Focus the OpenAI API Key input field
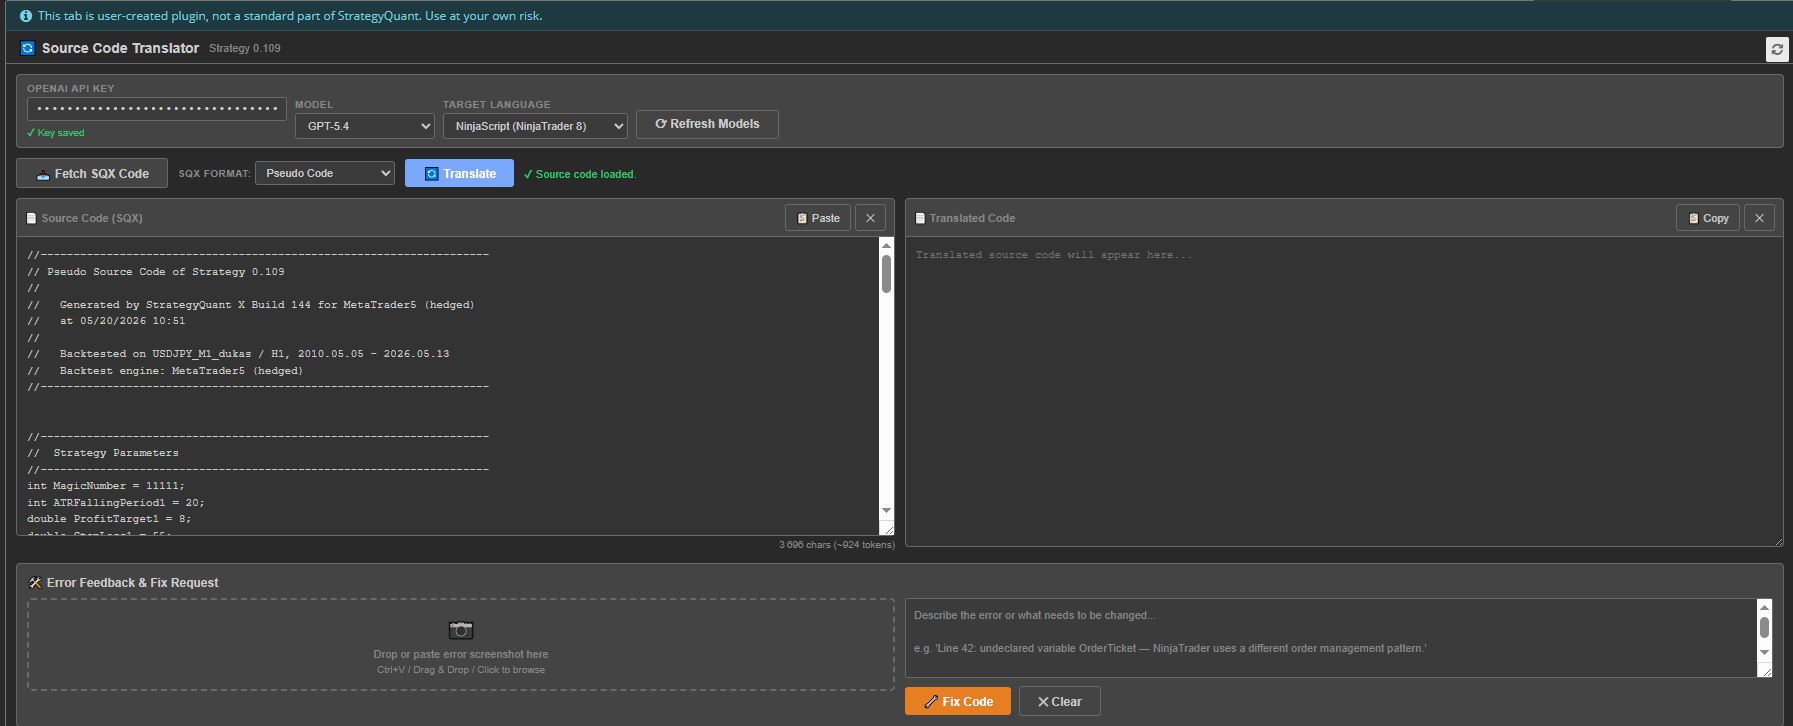 pyautogui.click(x=157, y=108)
